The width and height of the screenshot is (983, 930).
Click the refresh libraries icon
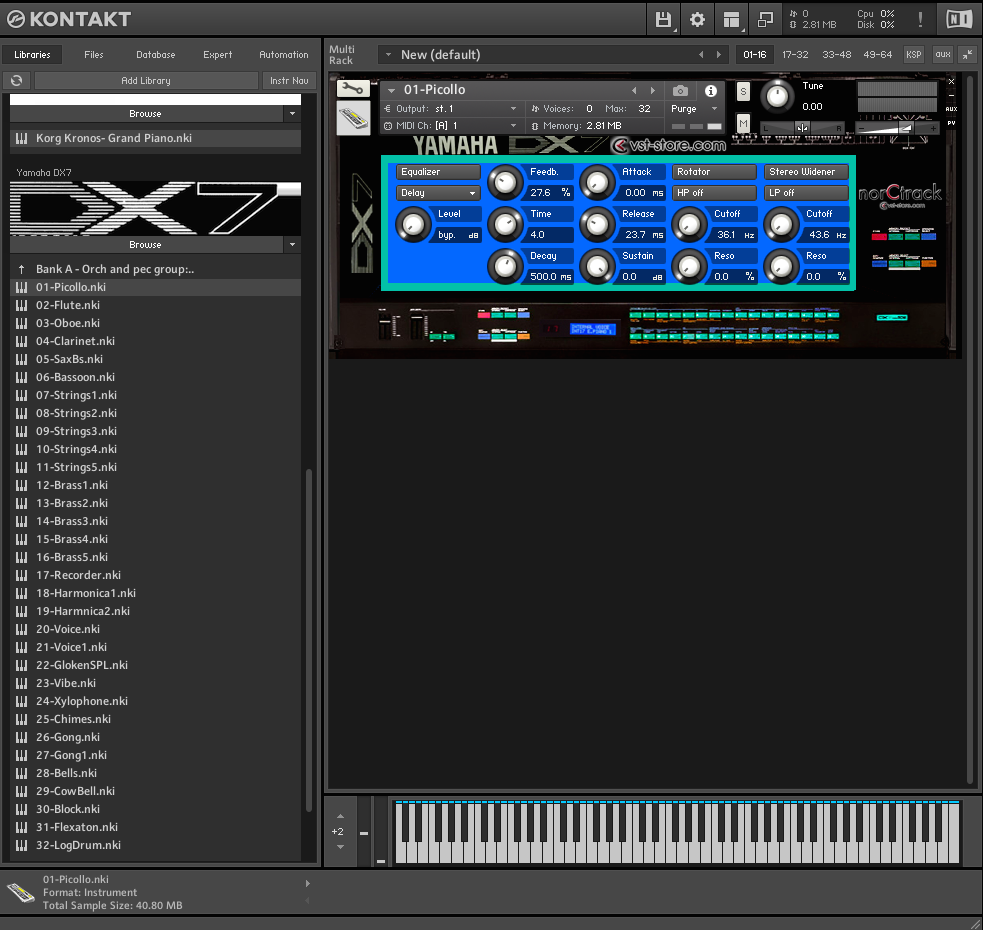click(17, 80)
